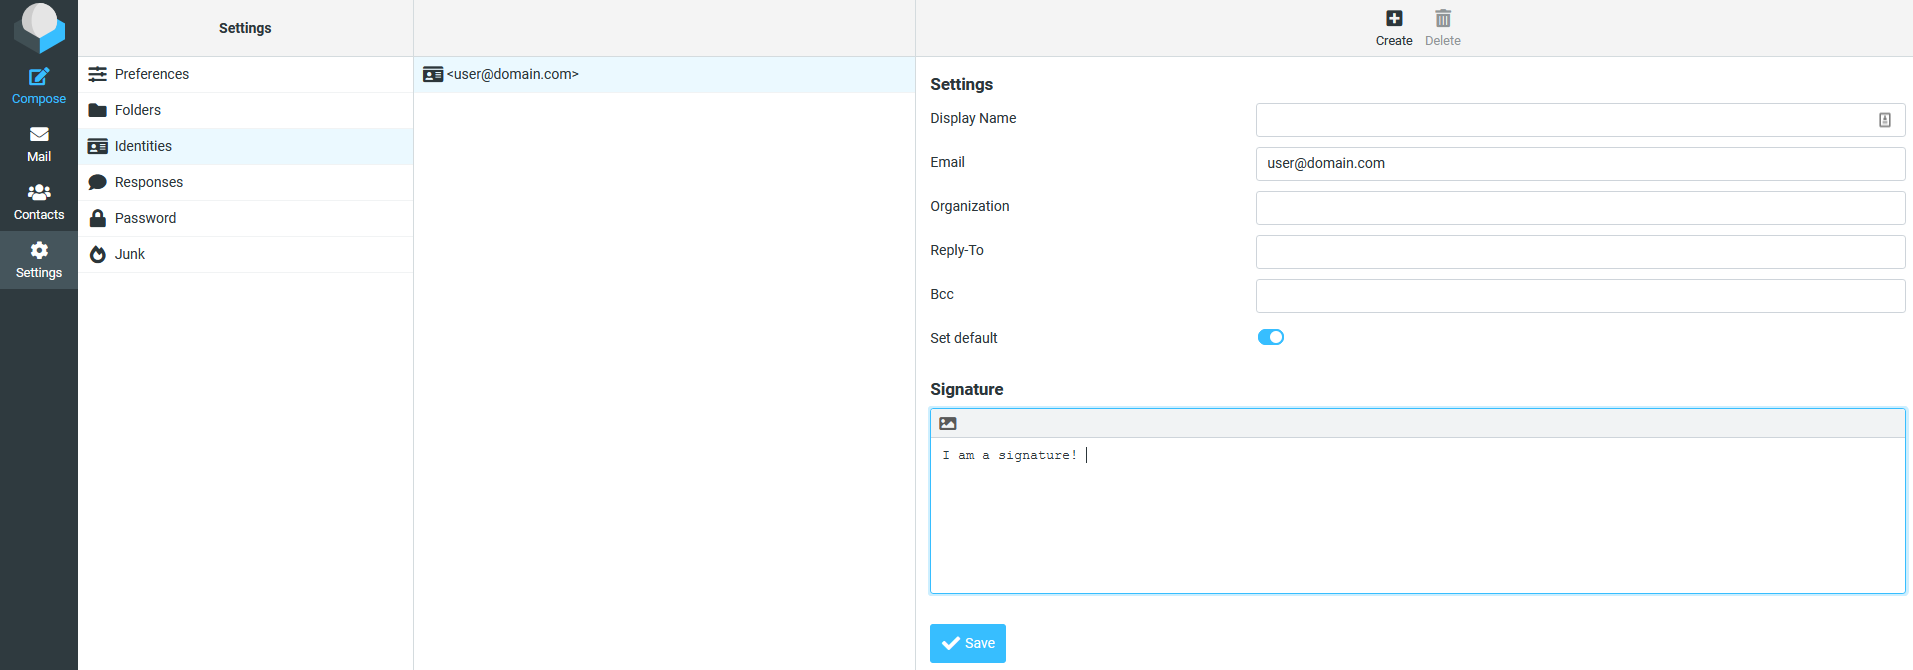Viewport: 1913px width, 670px height.
Task: Open the Password section
Action: (x=145, y=218)
